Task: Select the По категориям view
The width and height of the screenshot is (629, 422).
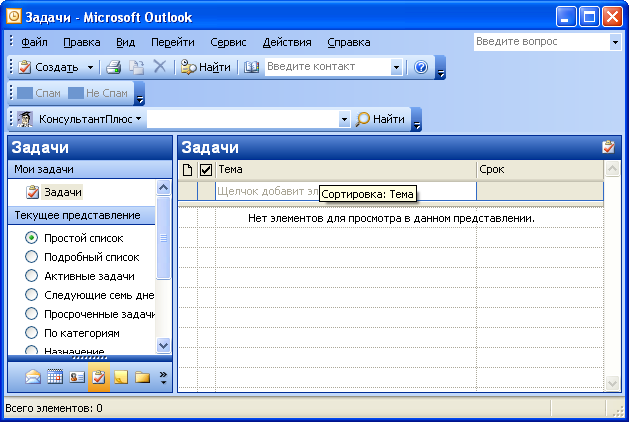Action: click(72, 333)
